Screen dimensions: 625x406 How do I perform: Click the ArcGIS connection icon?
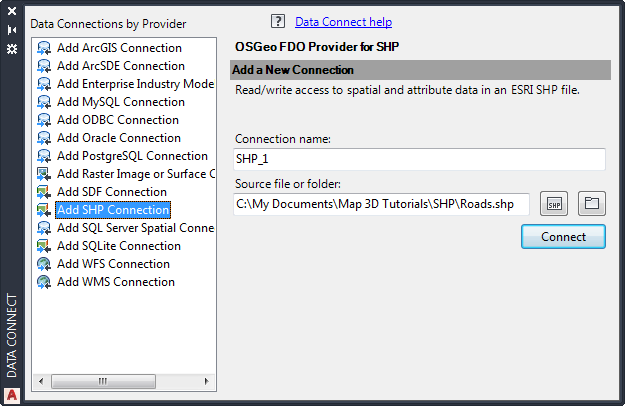coord(44,48)
